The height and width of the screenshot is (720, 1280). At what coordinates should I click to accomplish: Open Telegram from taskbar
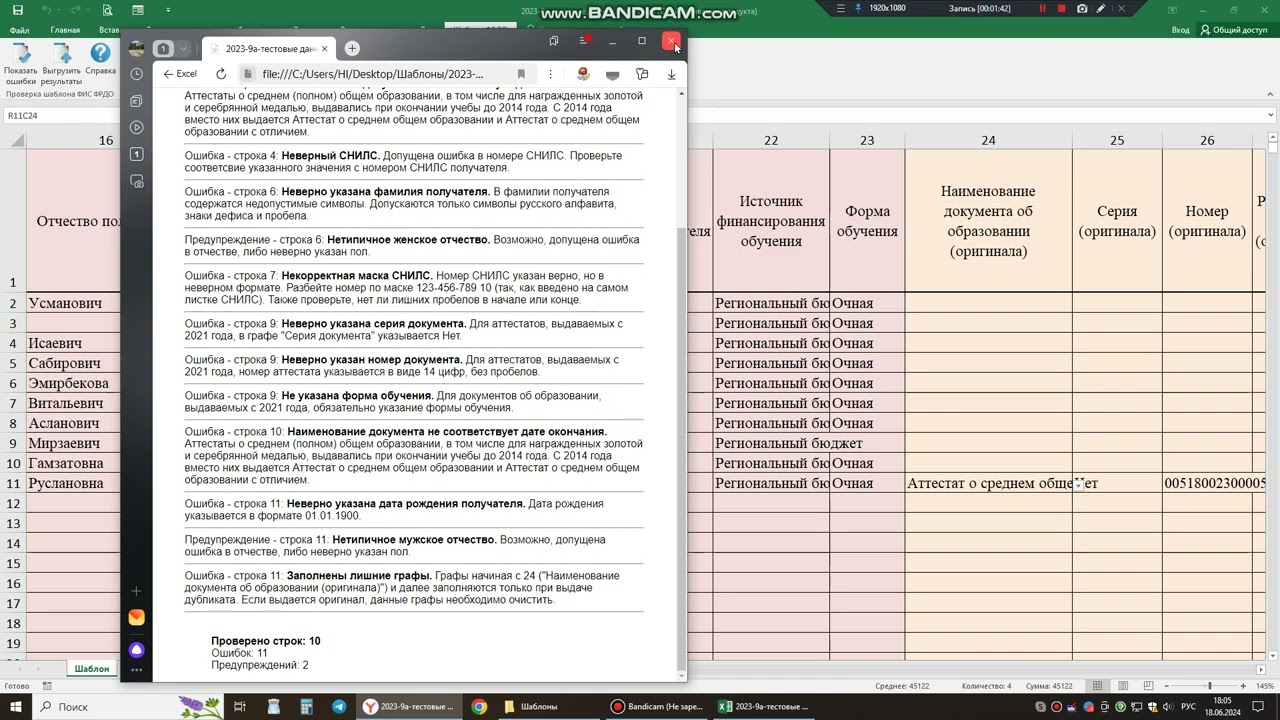click(x=339, y=707)
